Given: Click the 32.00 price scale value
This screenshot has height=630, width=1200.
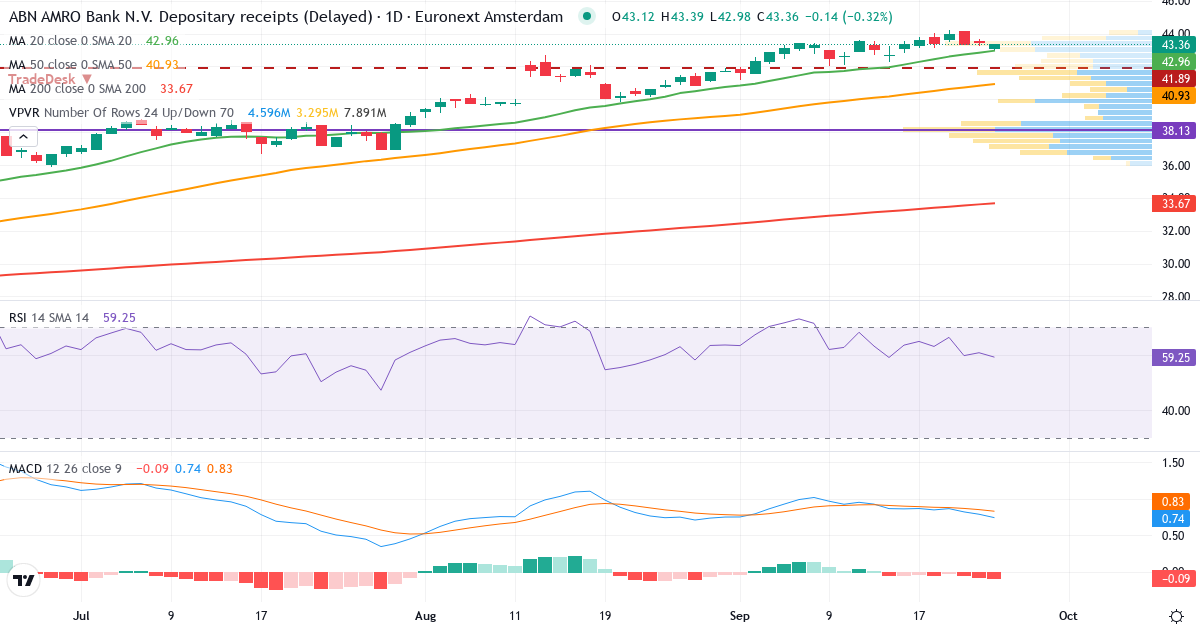Looking at the screenshot, I should [x=1175, y=231].
